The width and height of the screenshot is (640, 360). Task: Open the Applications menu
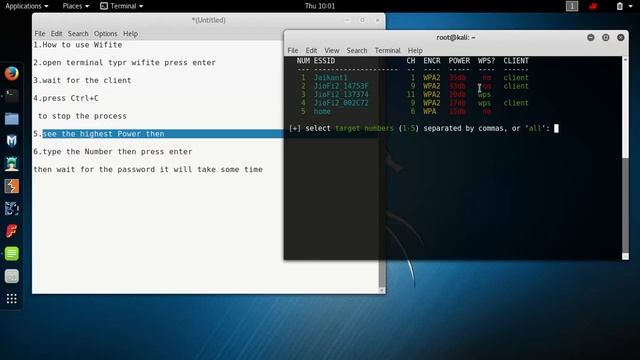click(27, 6)
